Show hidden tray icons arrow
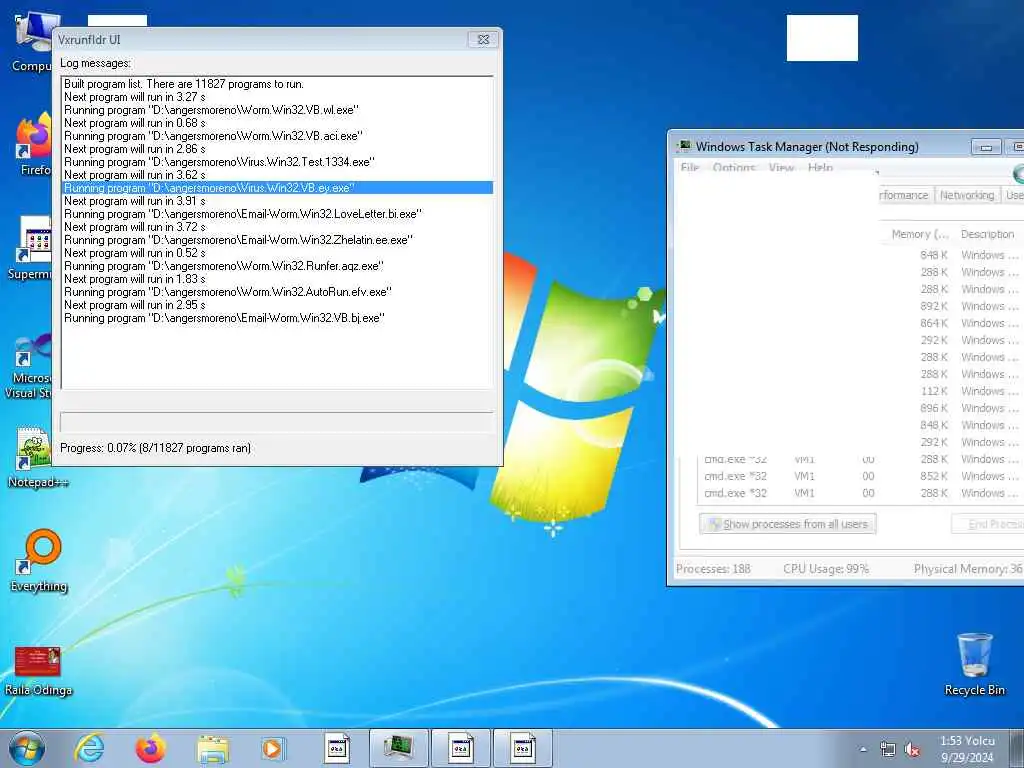 click(x=863, y=749)
